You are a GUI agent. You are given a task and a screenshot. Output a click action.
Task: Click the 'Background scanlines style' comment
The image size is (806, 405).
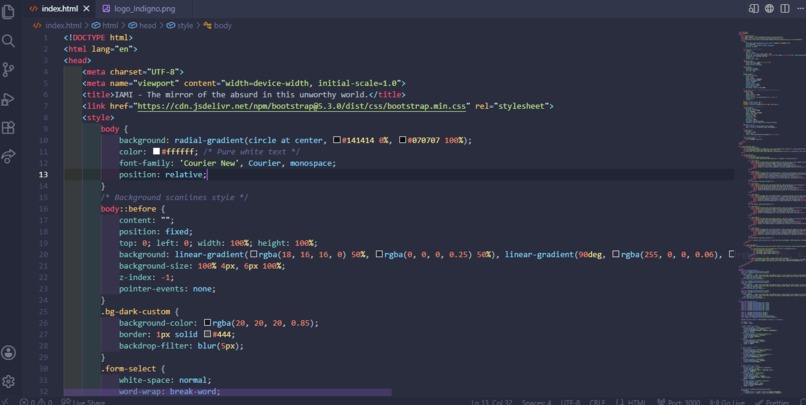(x=174, y=197)
